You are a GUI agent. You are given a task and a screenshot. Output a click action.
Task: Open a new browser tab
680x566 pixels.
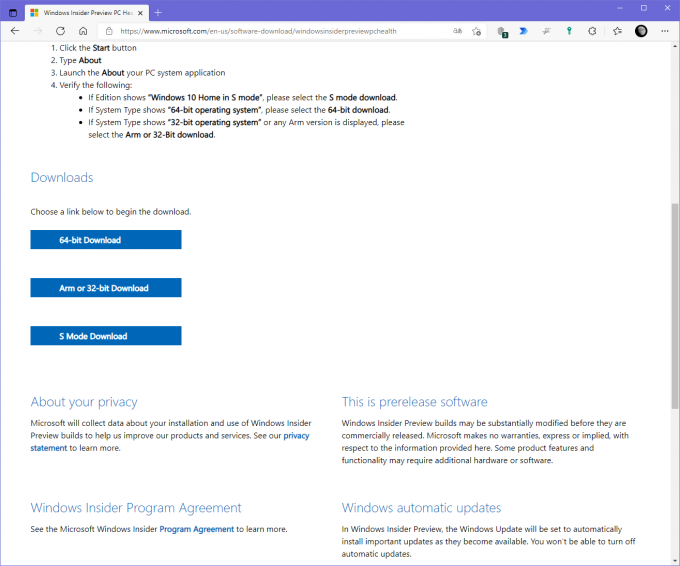pos(158,13)
